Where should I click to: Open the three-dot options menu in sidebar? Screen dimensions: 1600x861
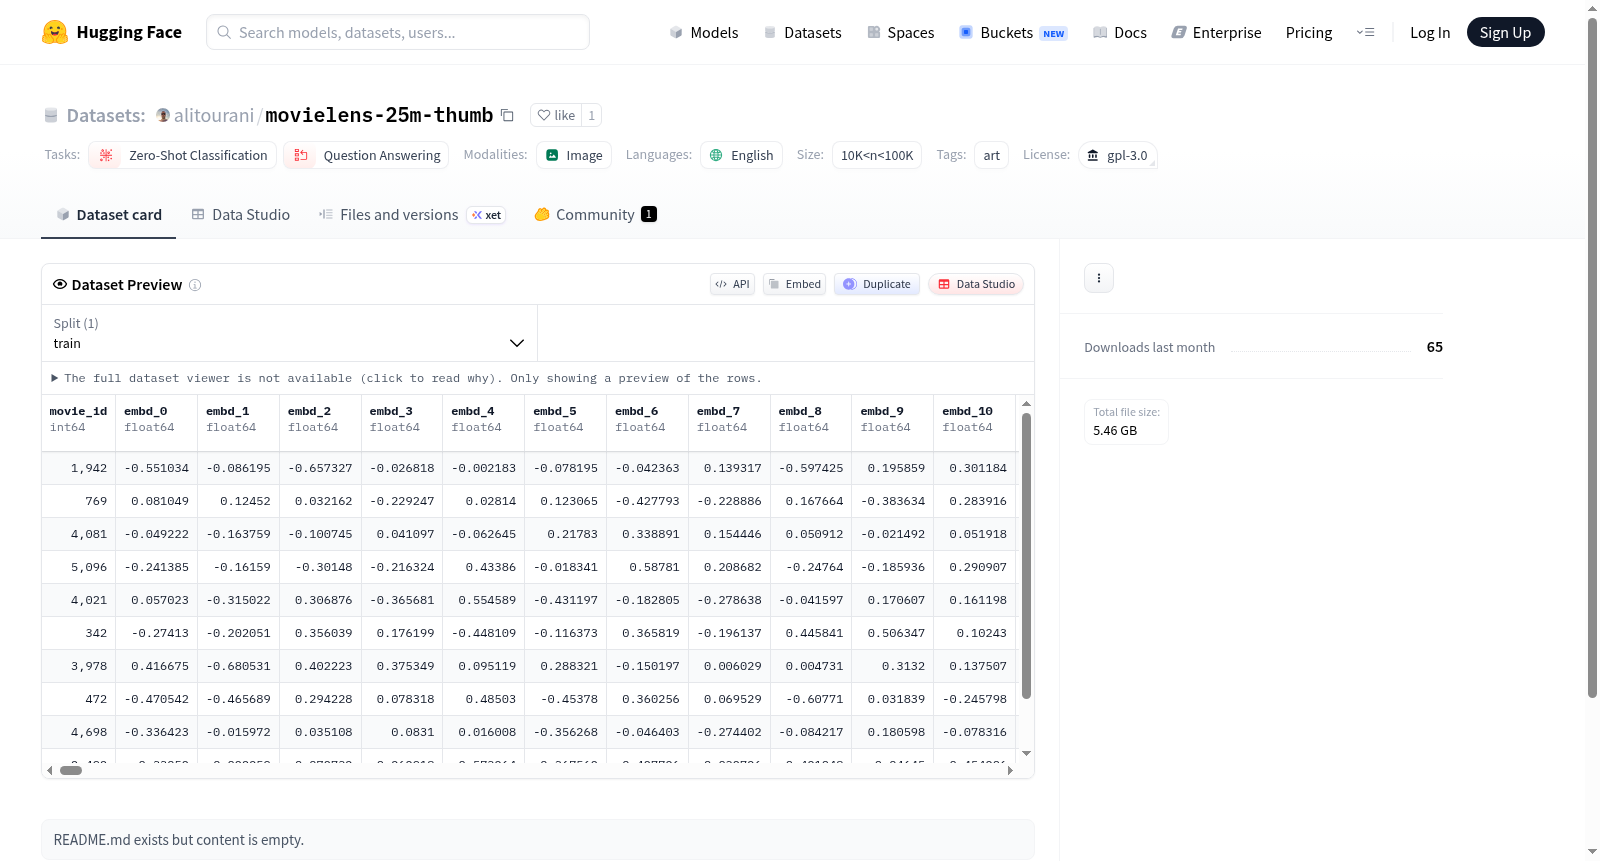1099,278
